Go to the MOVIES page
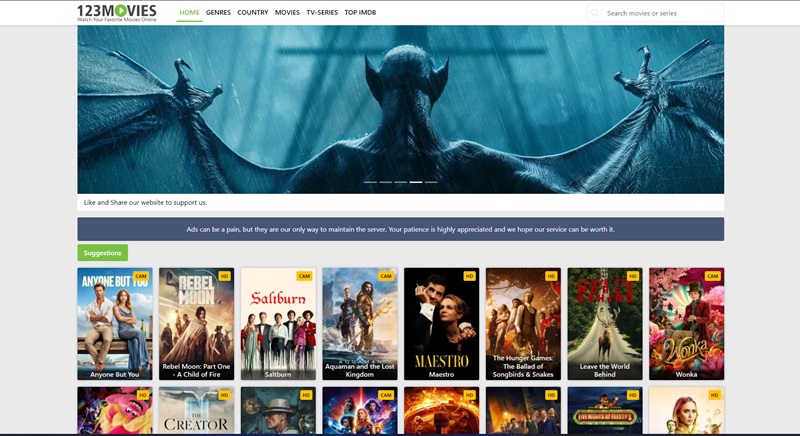 point(287,12)
